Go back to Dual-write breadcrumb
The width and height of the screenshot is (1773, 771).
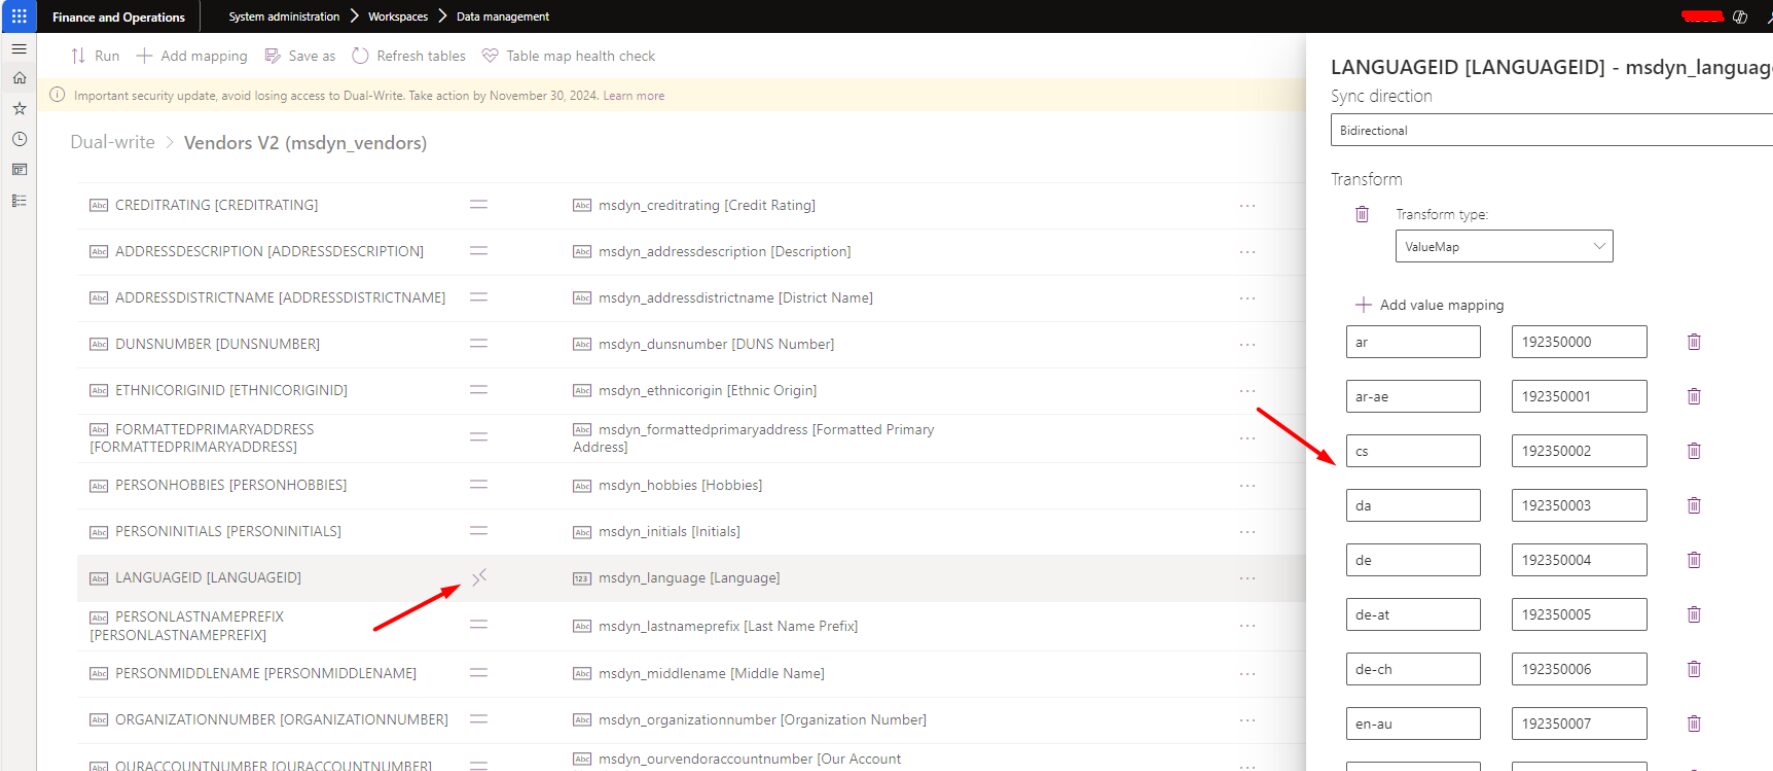113,142
